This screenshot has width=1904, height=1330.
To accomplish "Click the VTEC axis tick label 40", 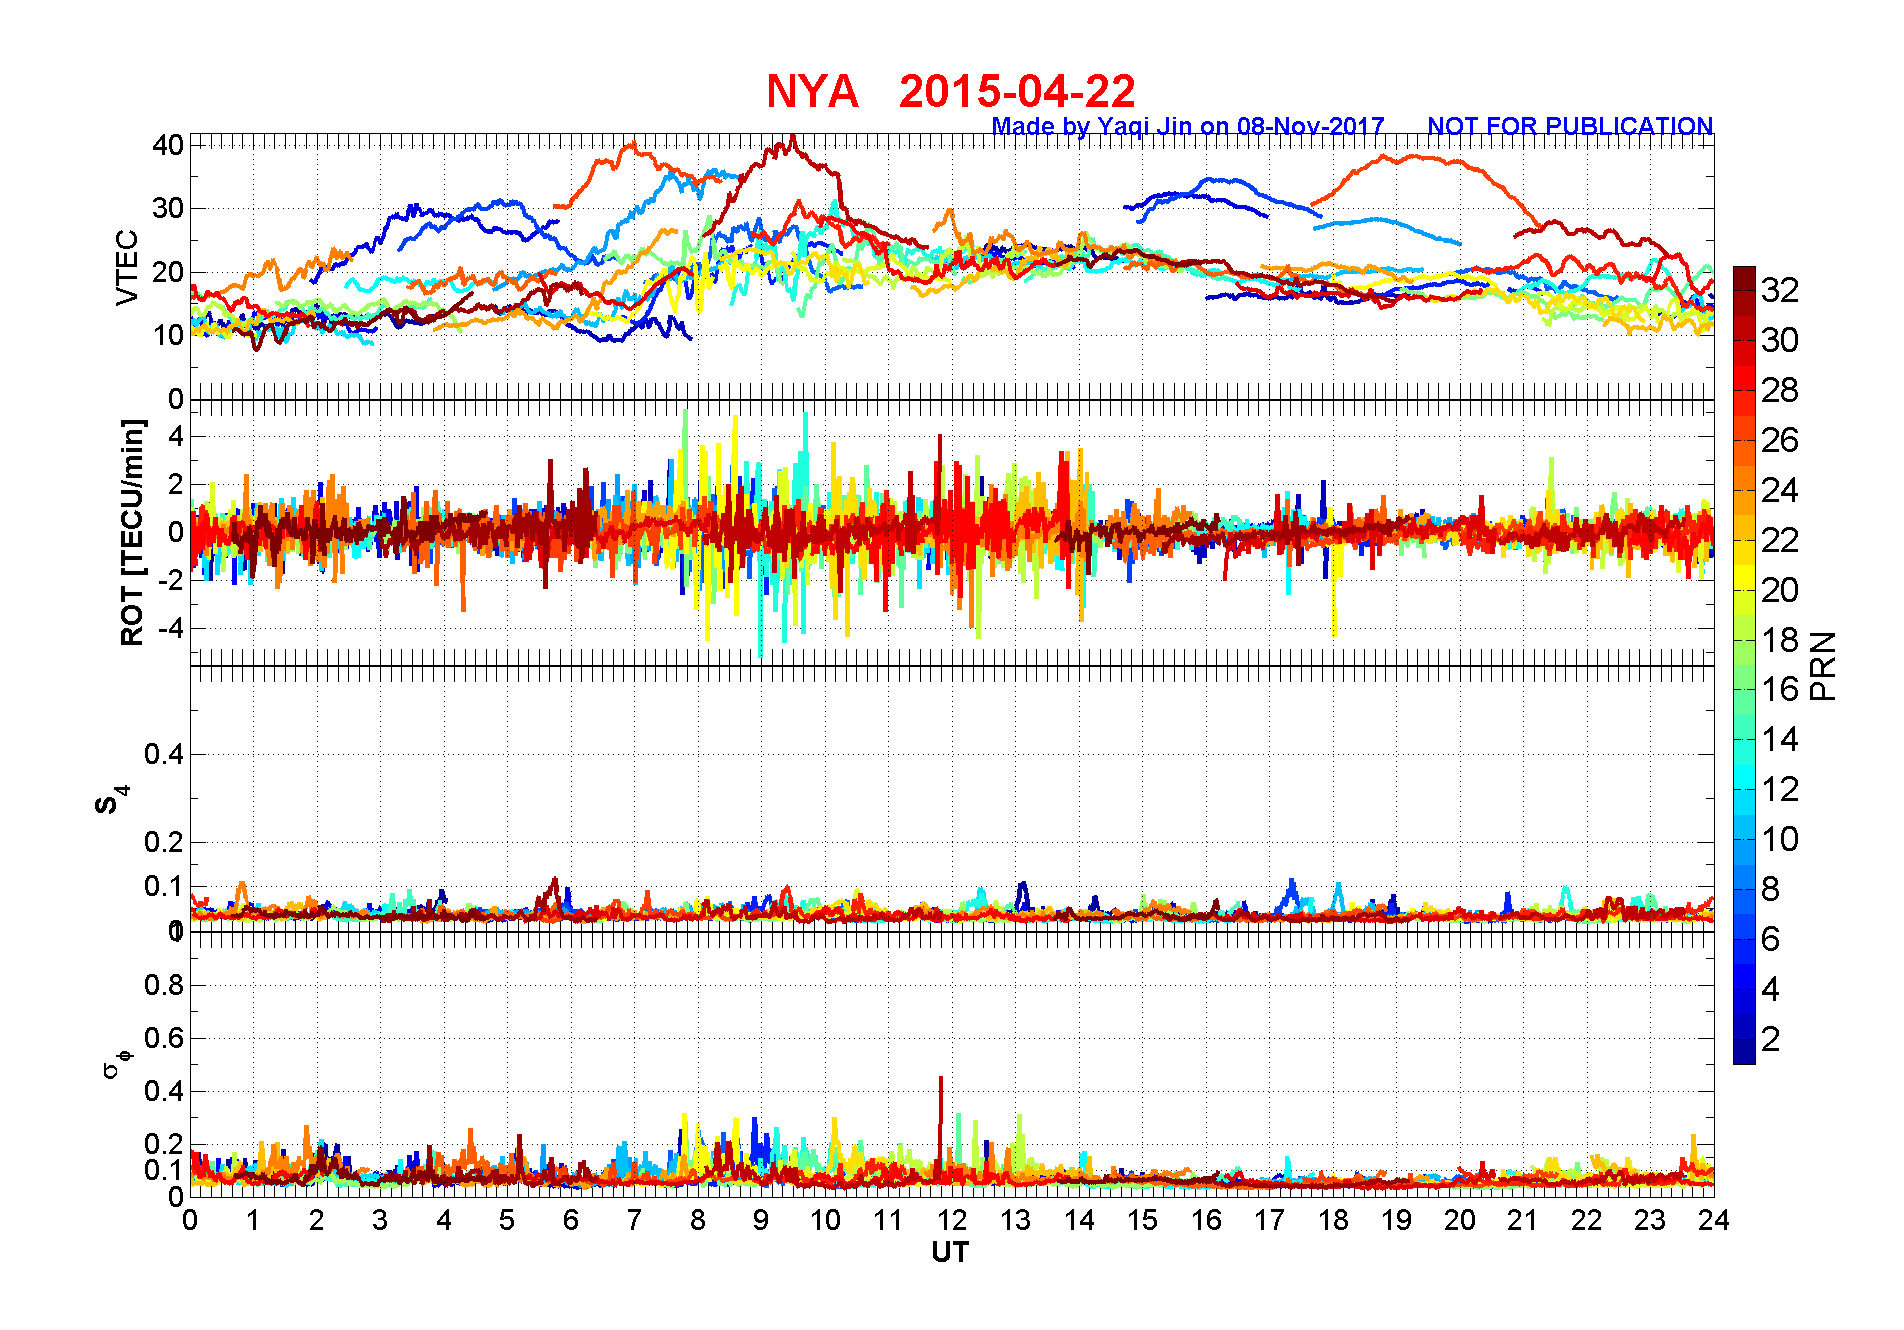I will click(x=168, y=145).
